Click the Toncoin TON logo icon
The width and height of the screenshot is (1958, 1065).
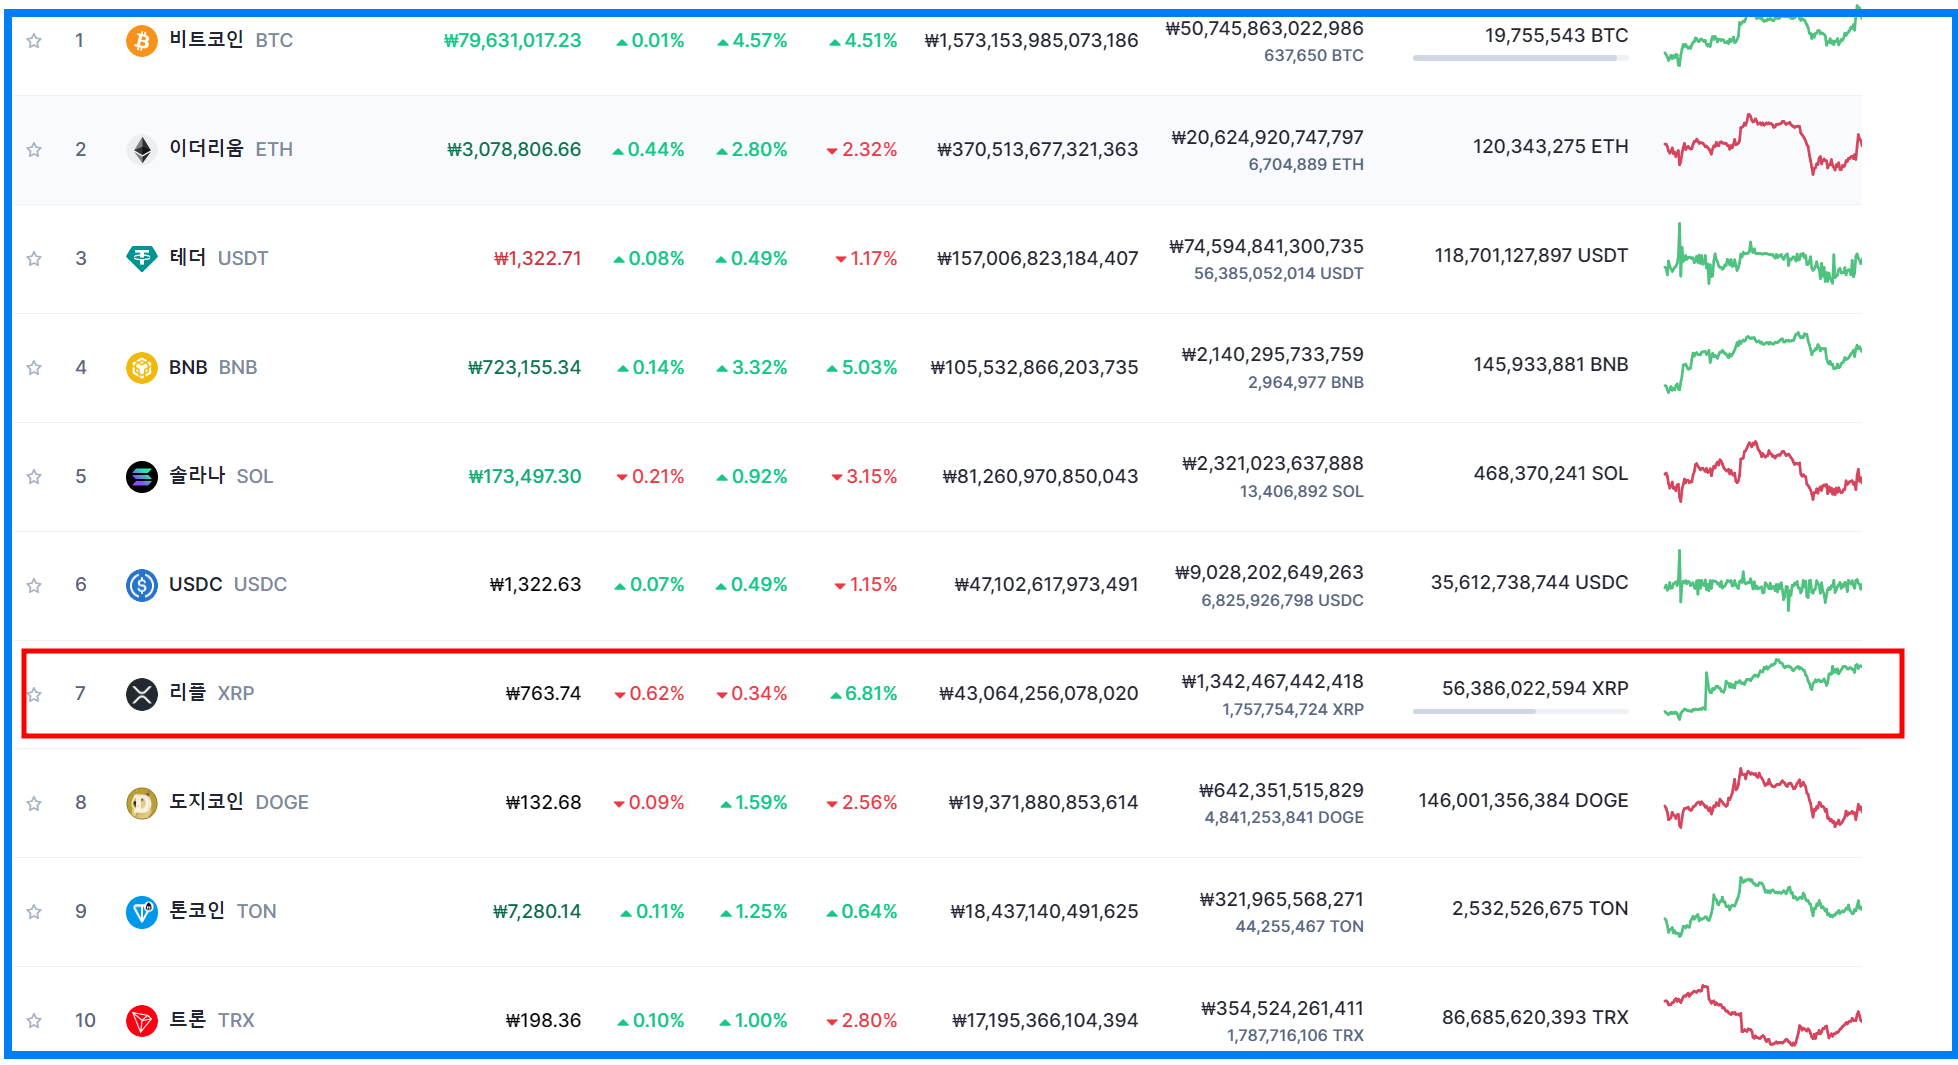[142, 912]
